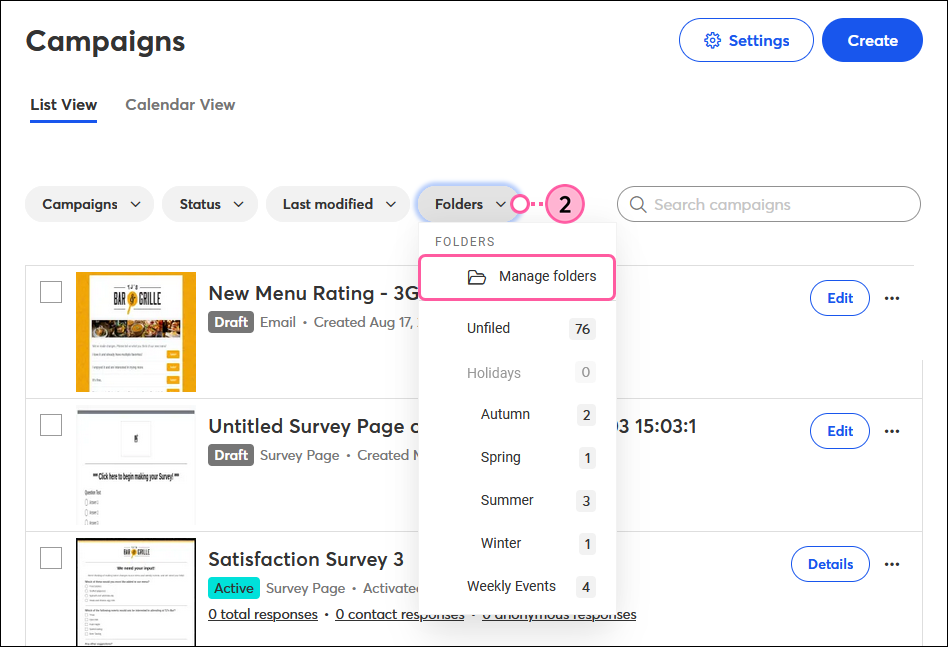Image resolution: width=948 pixels, height=647 pixels.
Task: Filter by the Unfiled folder
Action: [518, 328]
